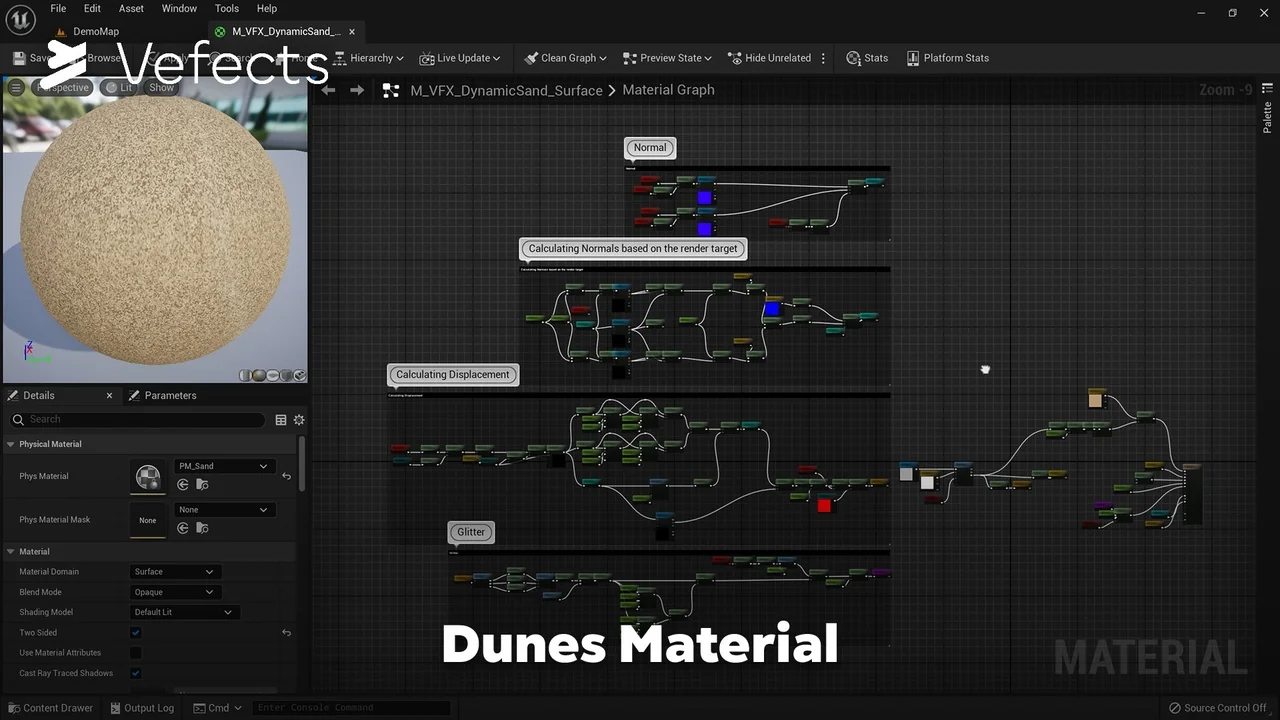Click the Source Control Off button

point(1217,708)
